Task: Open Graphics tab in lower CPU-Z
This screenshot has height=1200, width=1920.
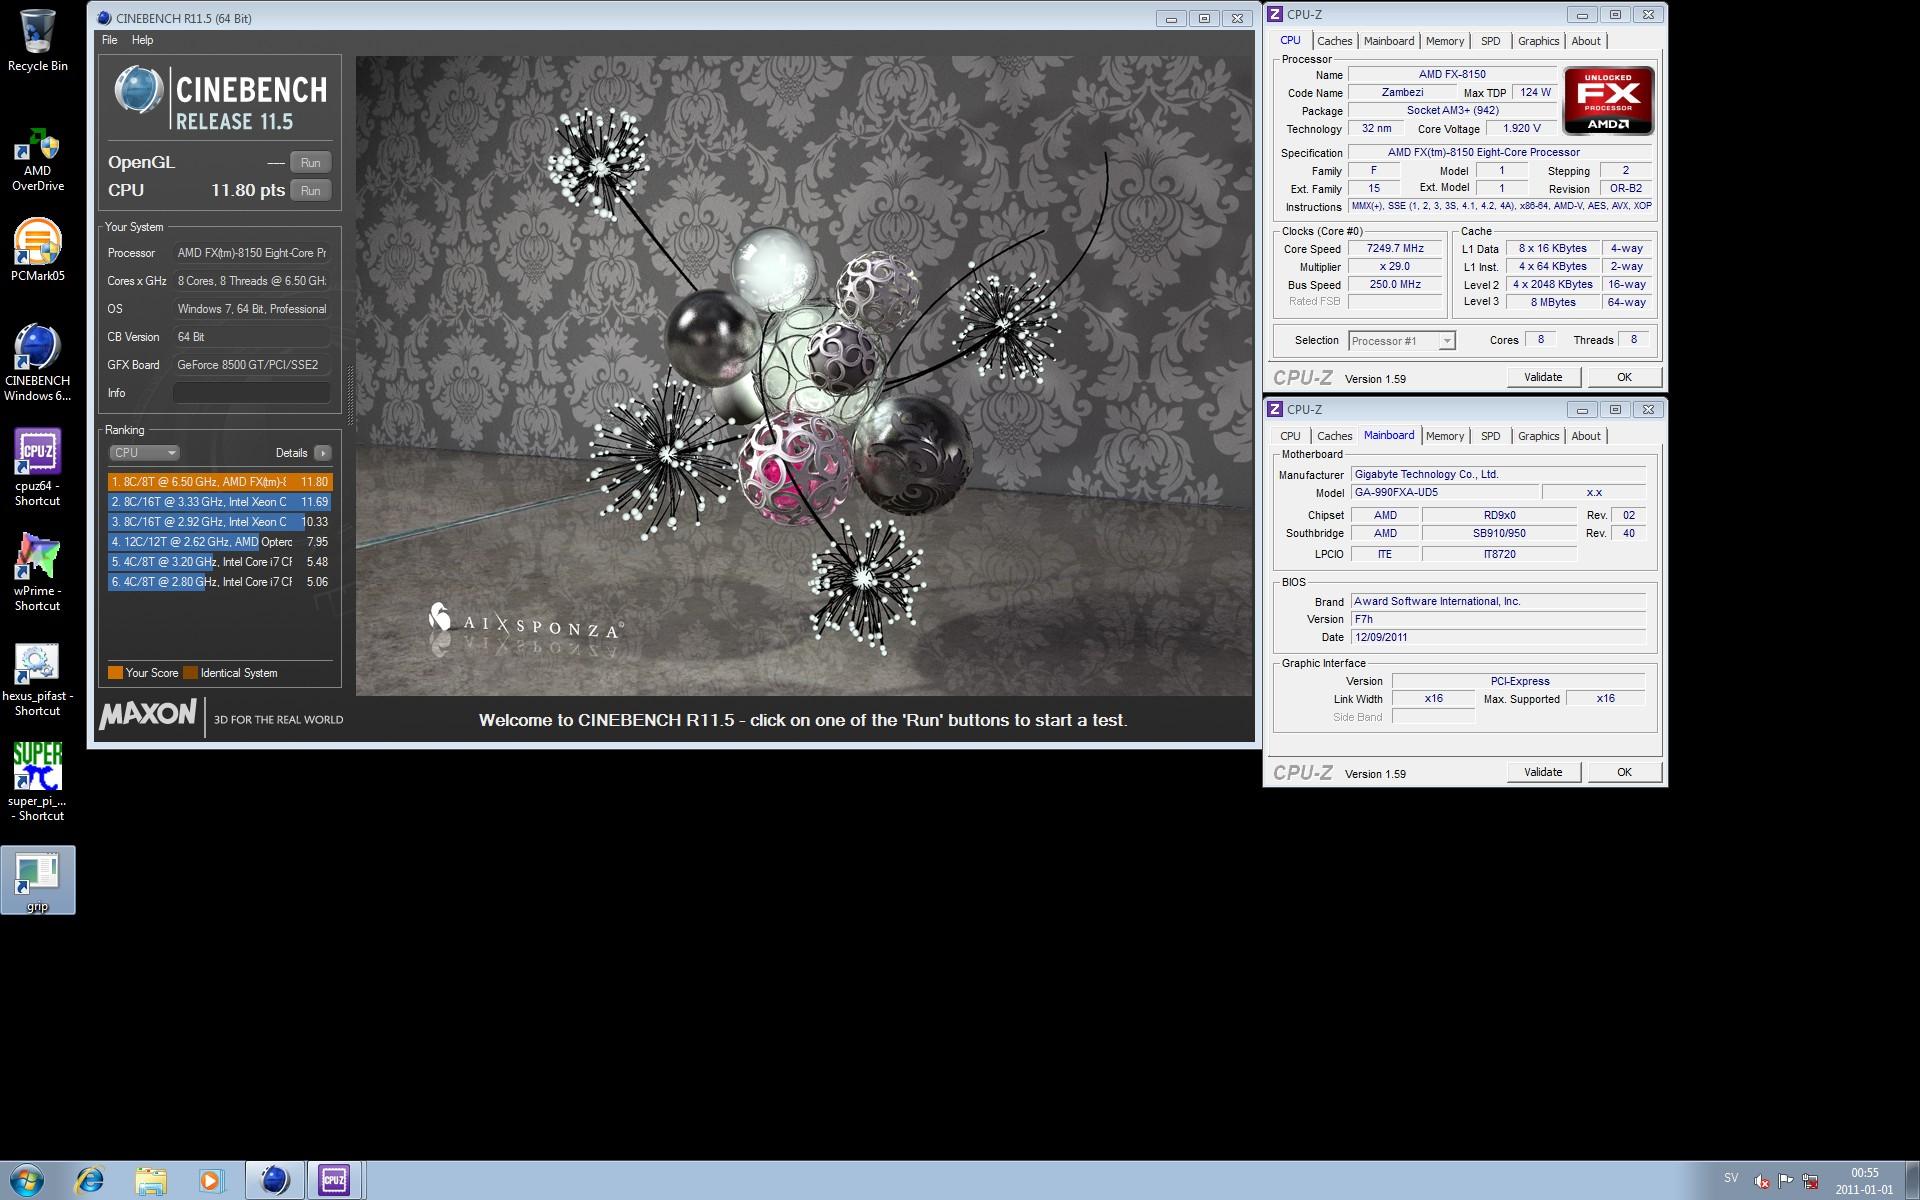Action: [1538, 436]
